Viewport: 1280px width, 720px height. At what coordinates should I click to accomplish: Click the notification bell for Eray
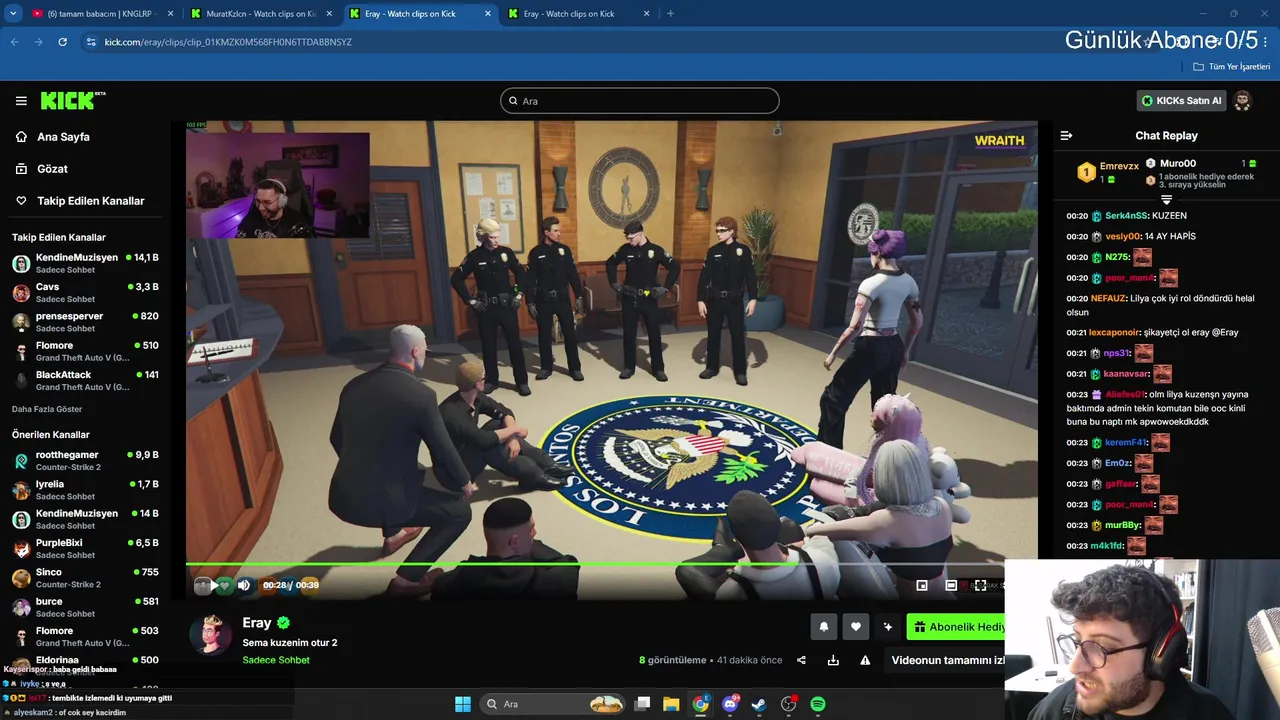pyautogui.click(x=824, y=627)
